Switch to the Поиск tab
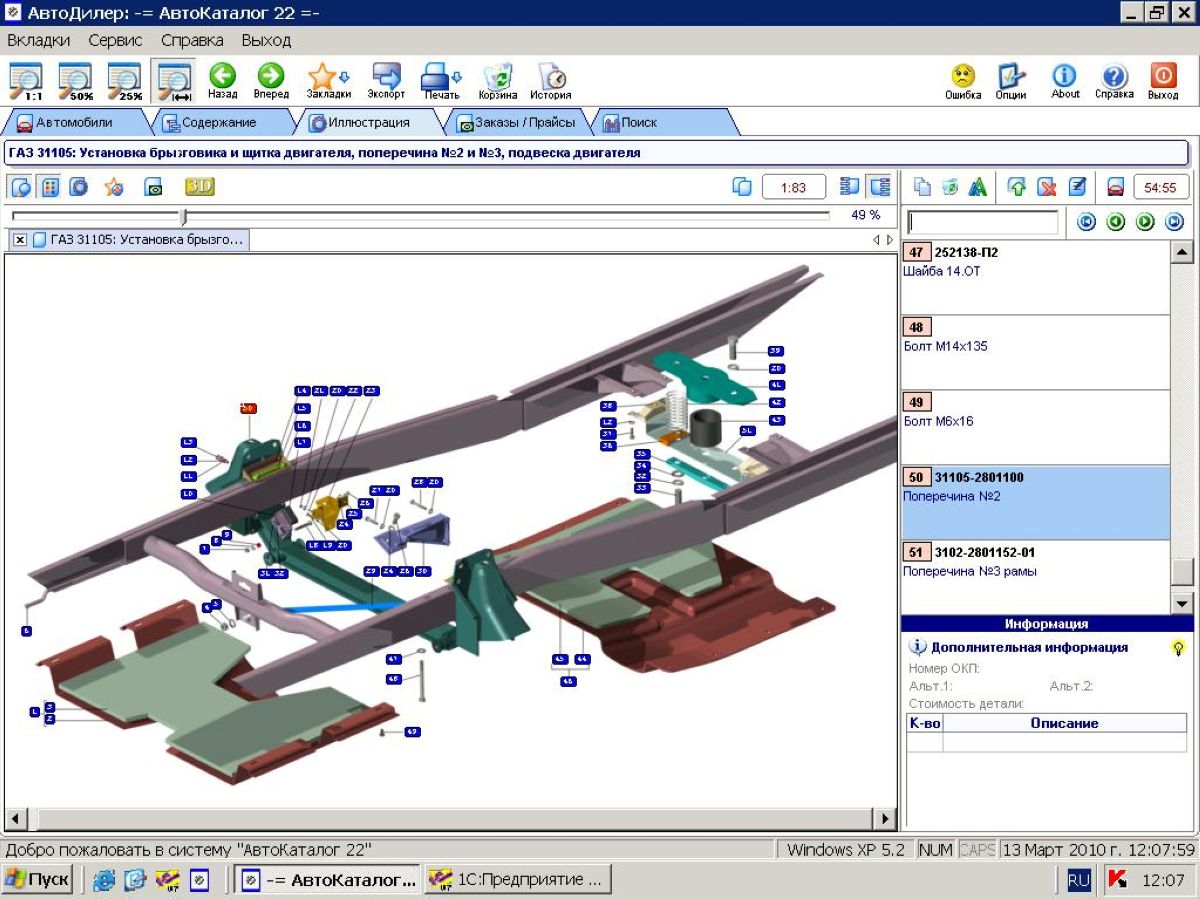The image size is (1200, 900). [x=662, y=122]
